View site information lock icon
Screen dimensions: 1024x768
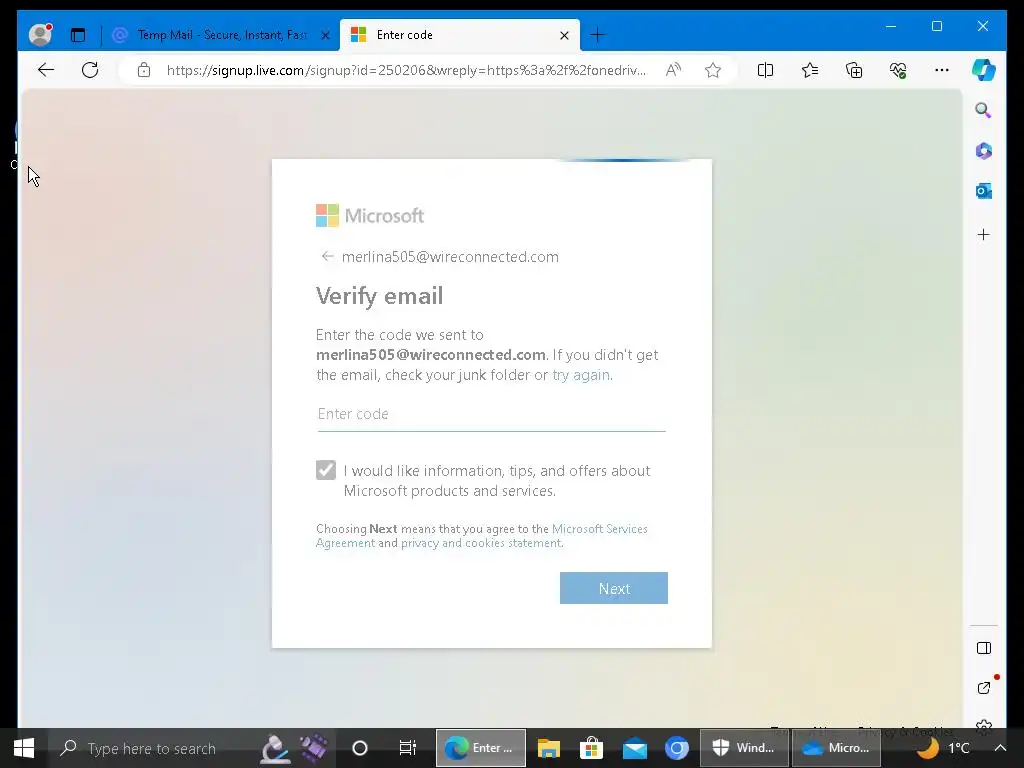[144, 70]
